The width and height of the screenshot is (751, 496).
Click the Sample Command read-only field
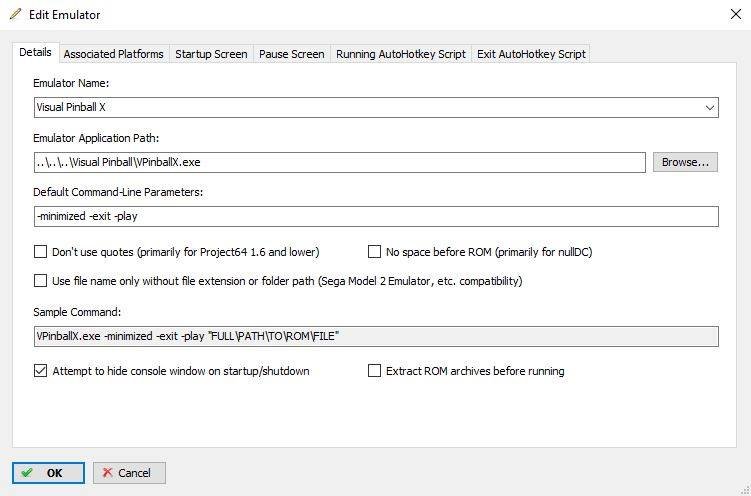[376, 337]
